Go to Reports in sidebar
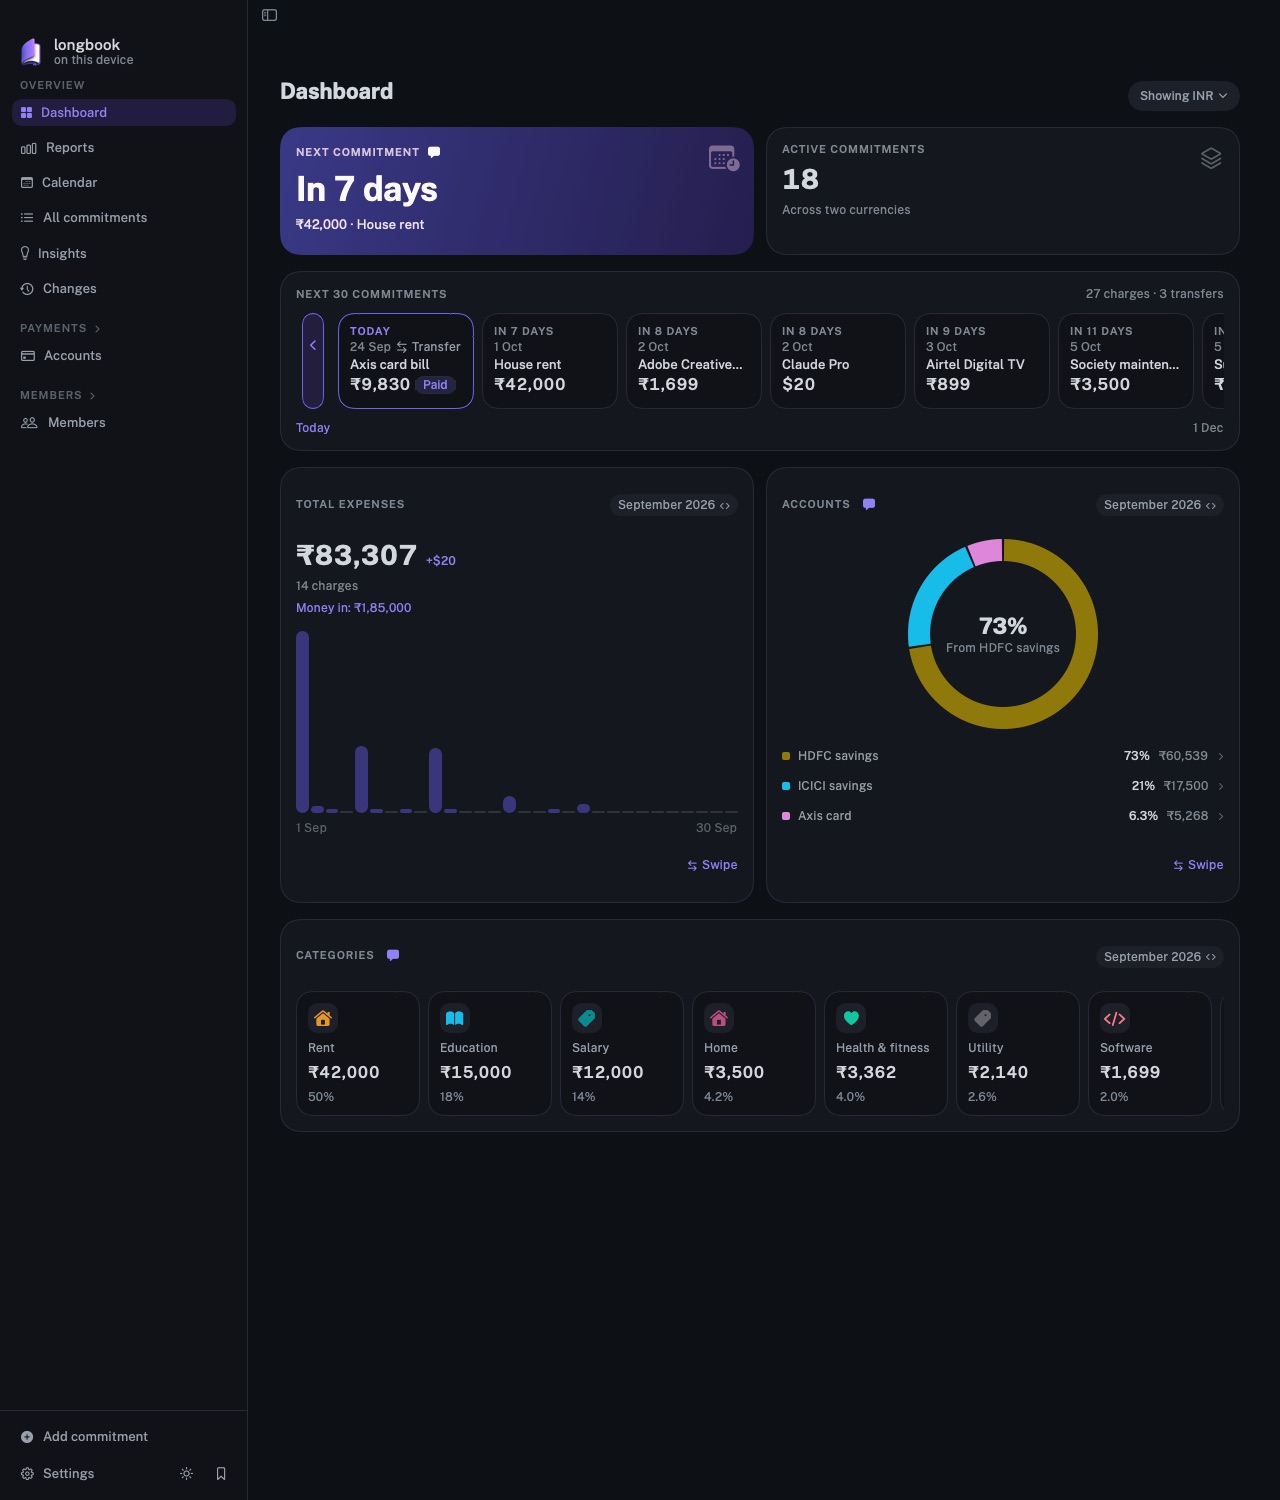Image resolution: width=1280 pixels, height=1500 pixels. coord(124,147)
